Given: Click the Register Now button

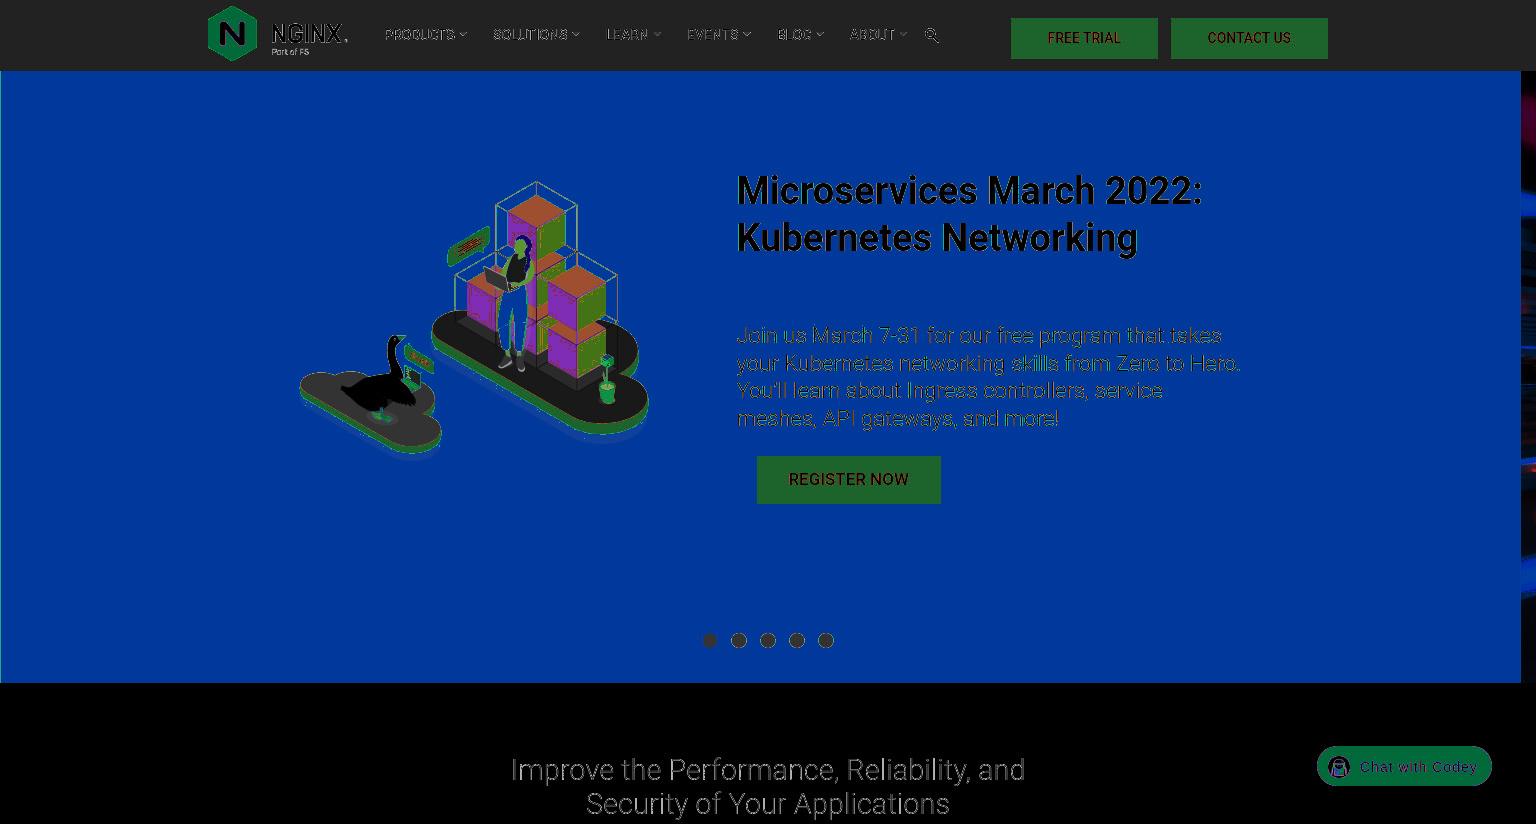Looking at the screenshot, I should [848, 480].
